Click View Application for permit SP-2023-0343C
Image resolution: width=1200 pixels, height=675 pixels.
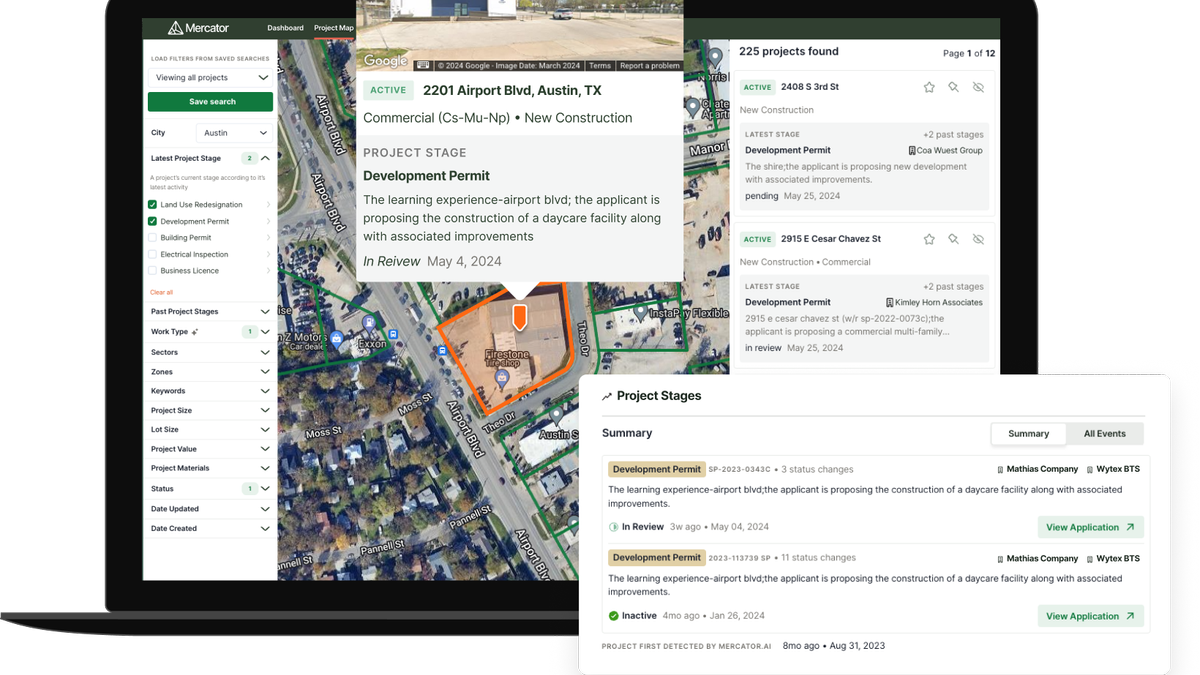1090,527
